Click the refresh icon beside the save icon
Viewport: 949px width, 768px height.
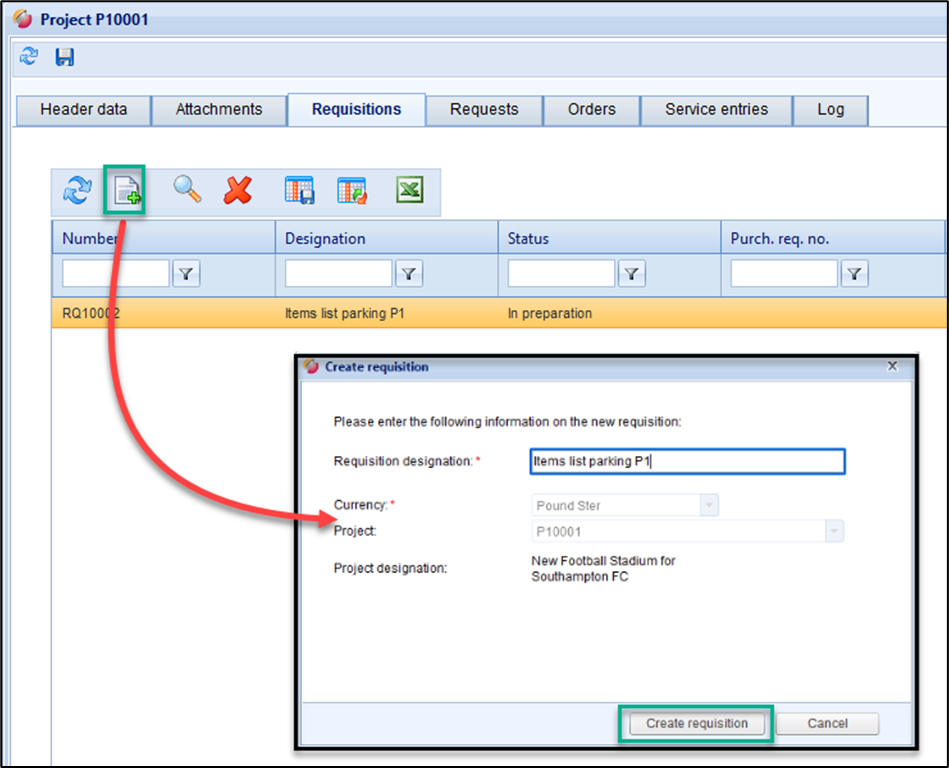[29, 57]
